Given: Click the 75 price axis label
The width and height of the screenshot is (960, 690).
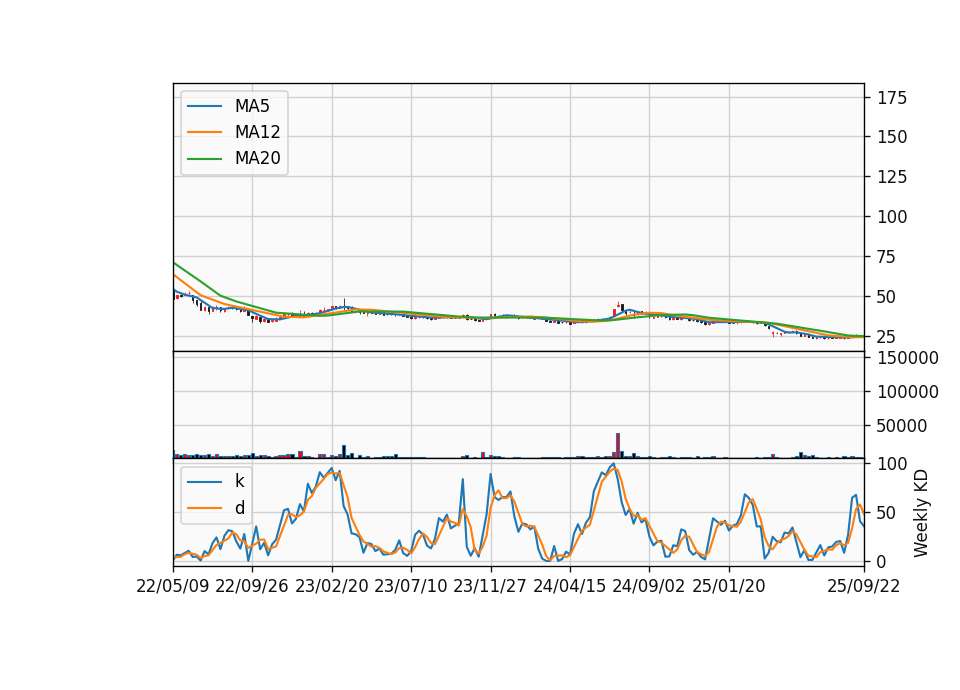Looking at the screenshot, I should coord(887,257).
